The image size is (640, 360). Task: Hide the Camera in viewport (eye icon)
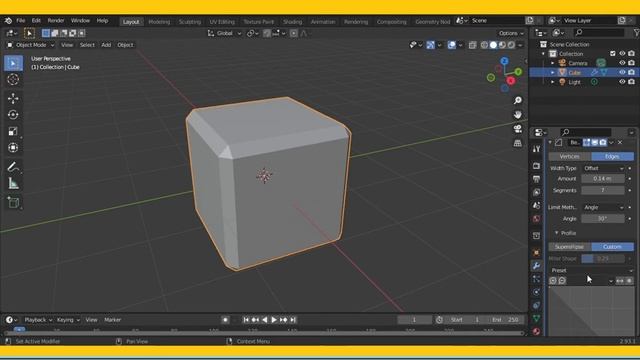coord(622,63)
